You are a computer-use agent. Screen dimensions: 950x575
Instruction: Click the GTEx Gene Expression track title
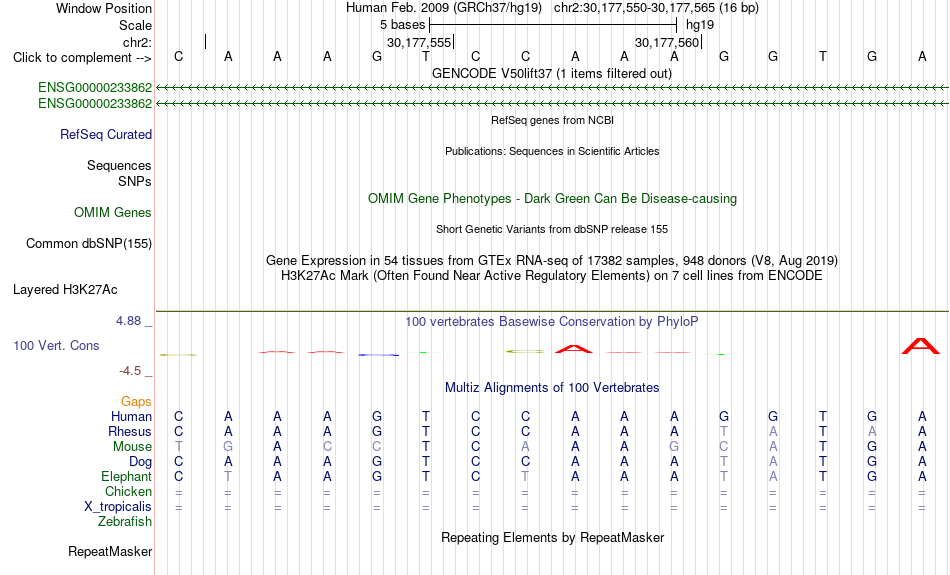click(552, 261)
